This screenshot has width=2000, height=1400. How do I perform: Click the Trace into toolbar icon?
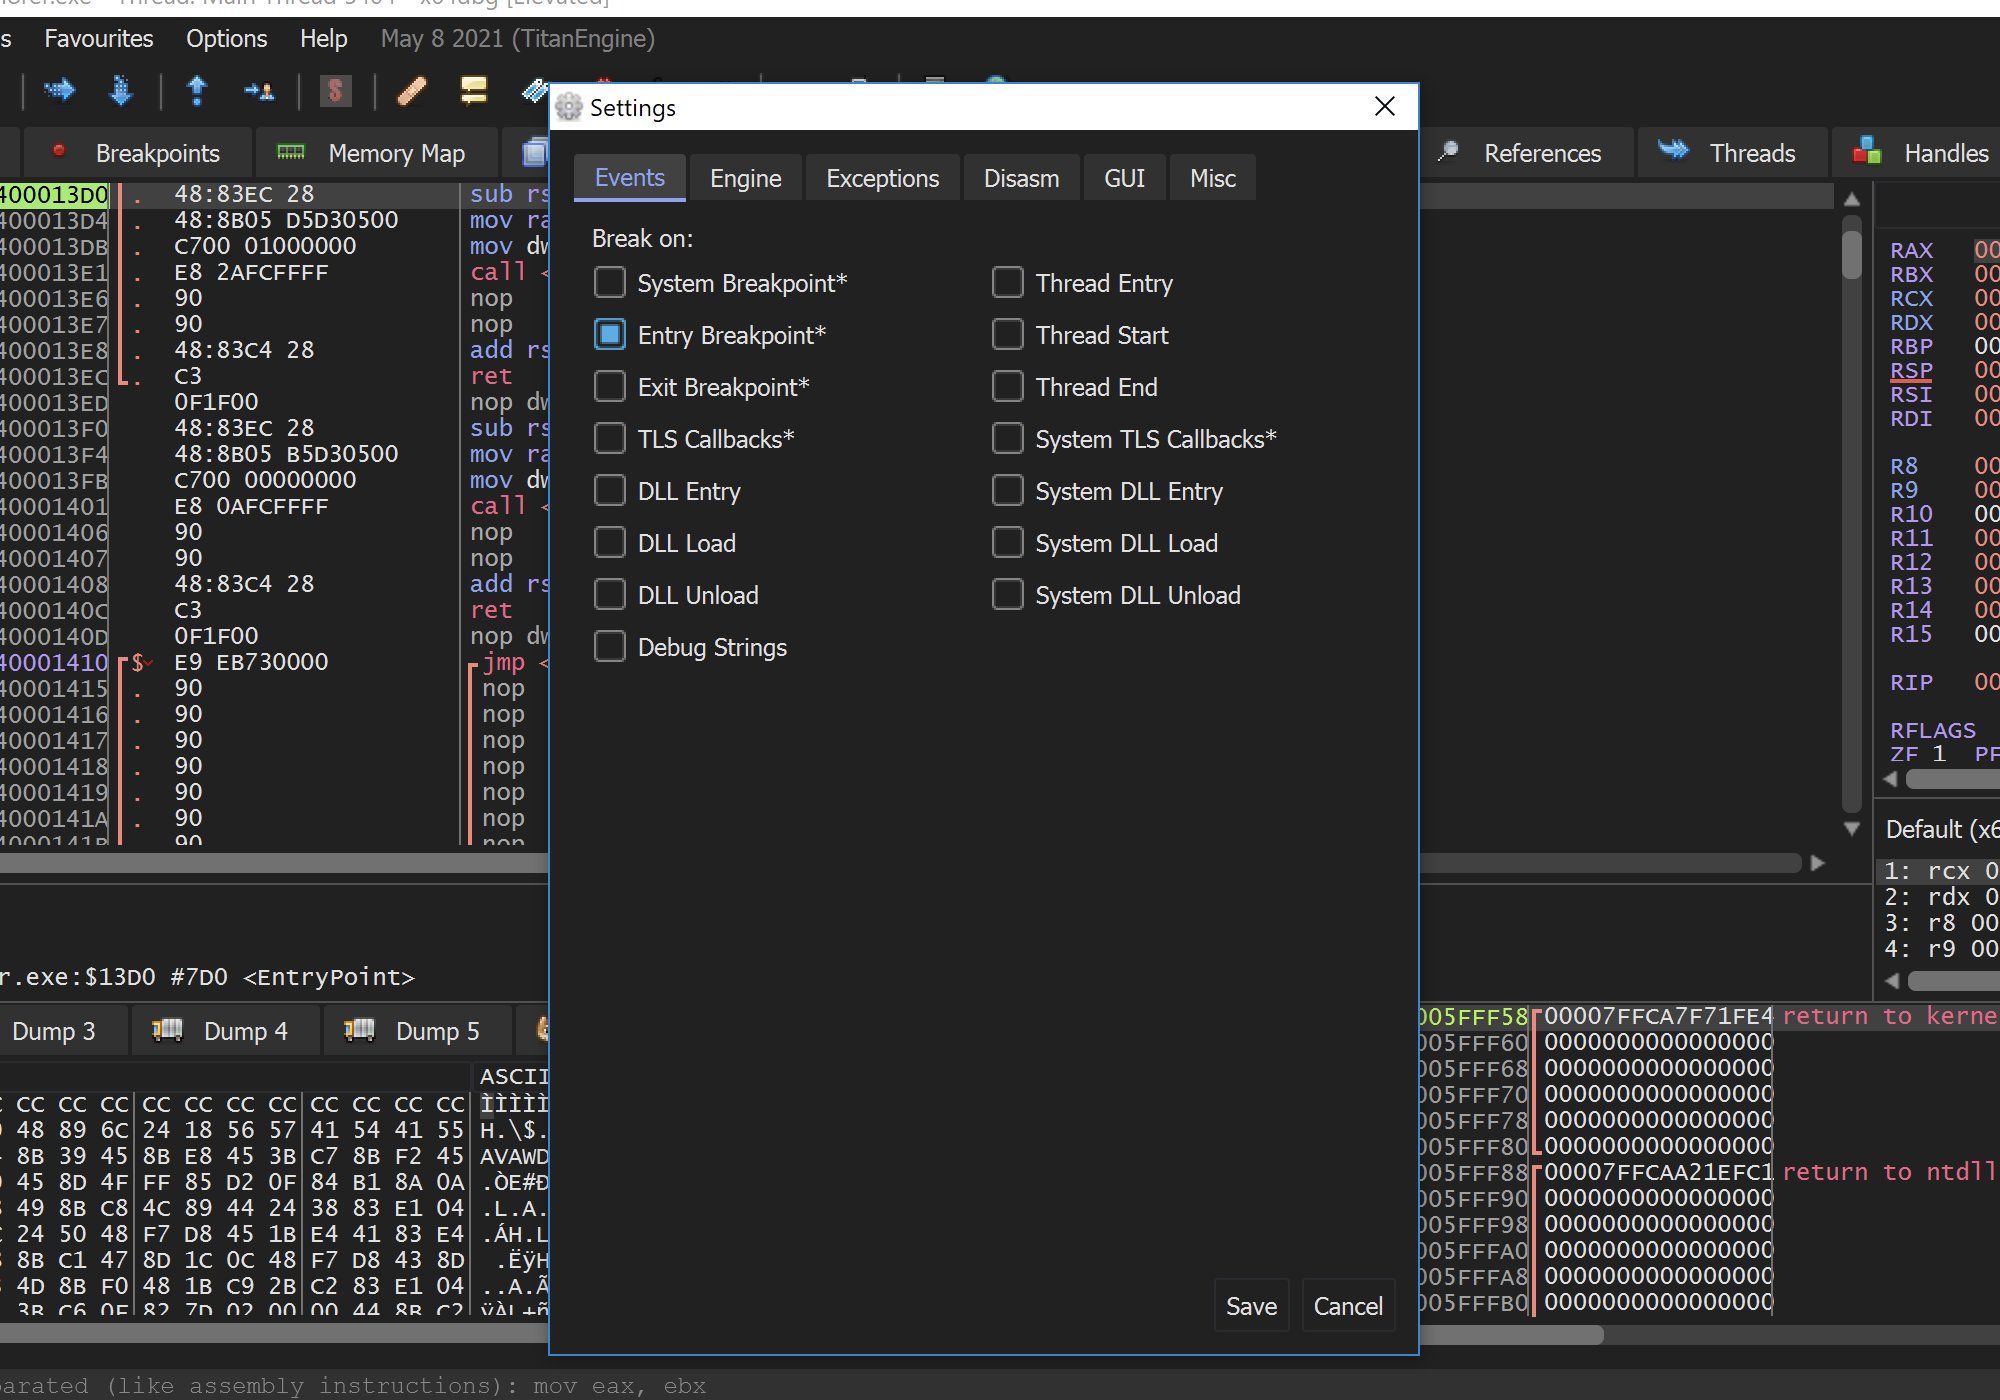(59, 91)
